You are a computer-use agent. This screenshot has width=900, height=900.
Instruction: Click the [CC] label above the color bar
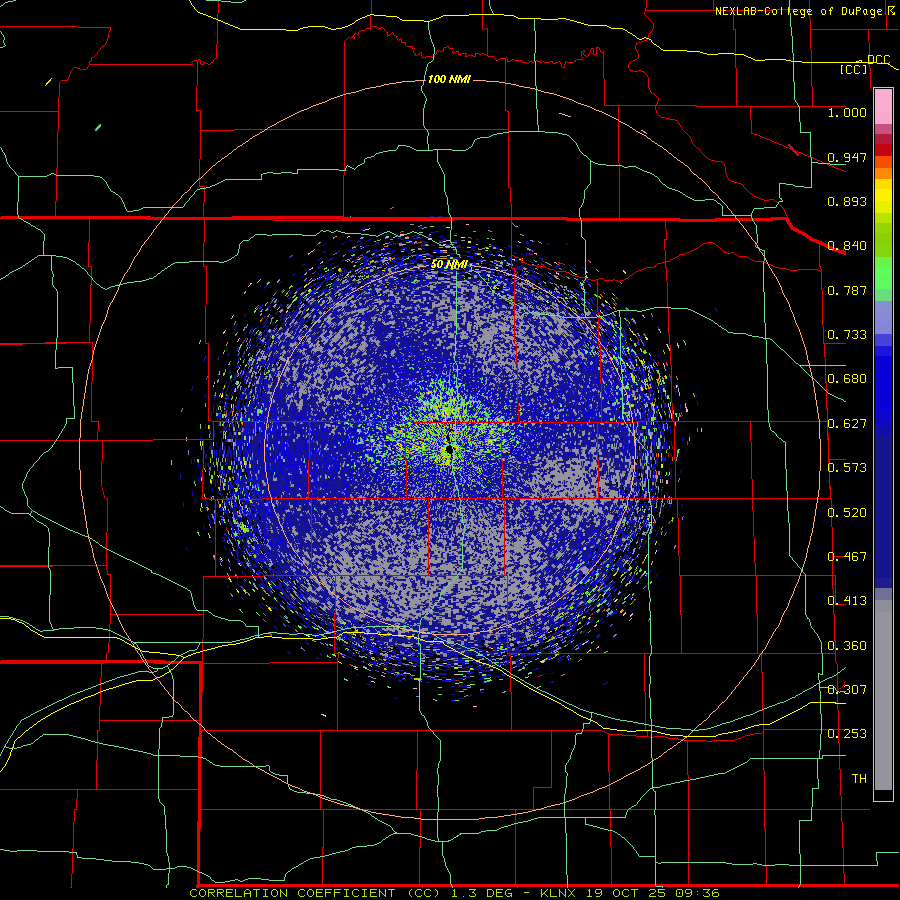[854, 69]
